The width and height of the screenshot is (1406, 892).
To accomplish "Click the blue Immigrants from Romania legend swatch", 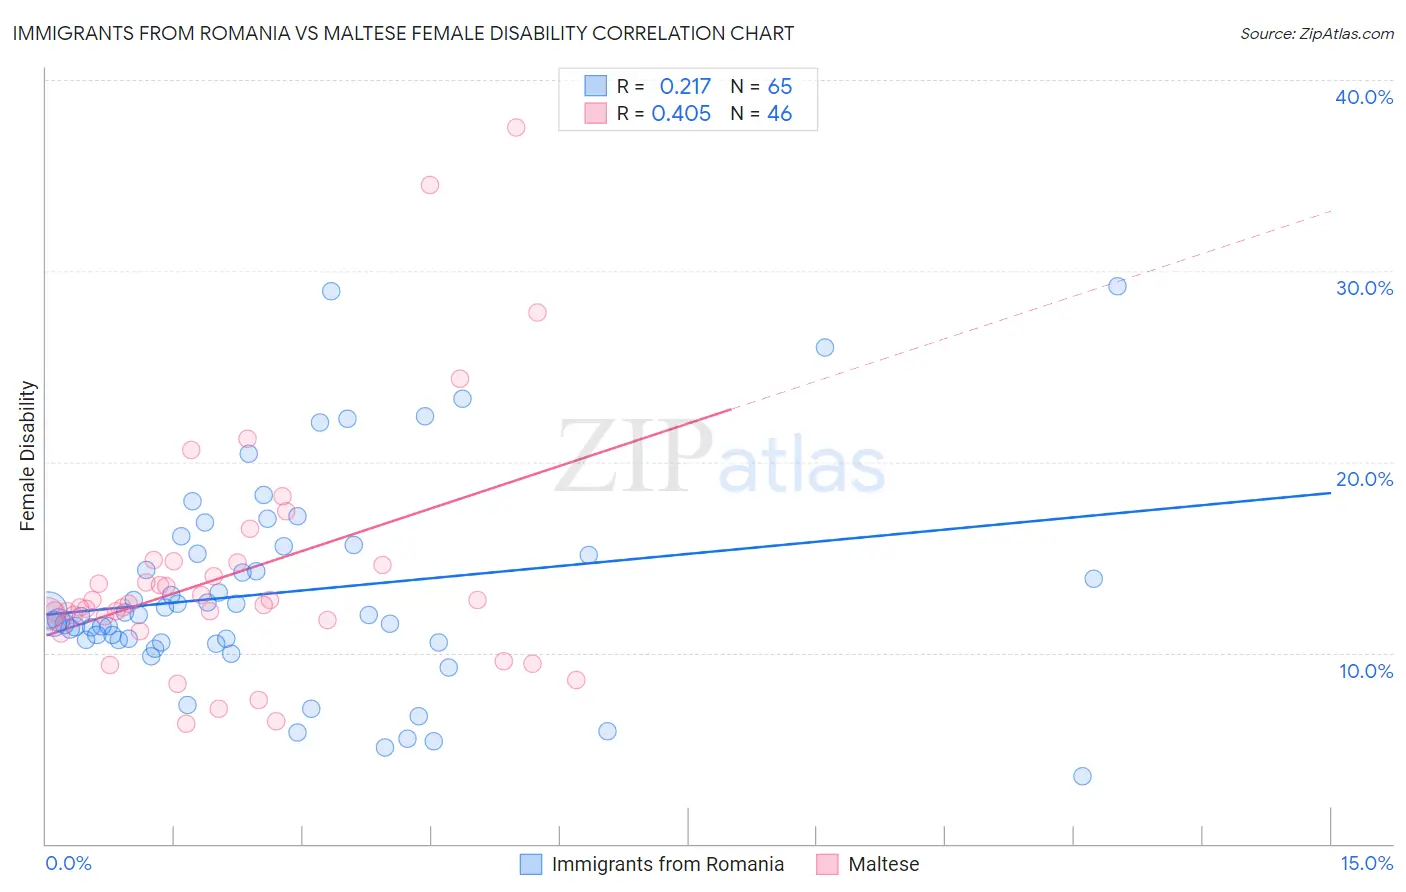I will pos(531,864).
